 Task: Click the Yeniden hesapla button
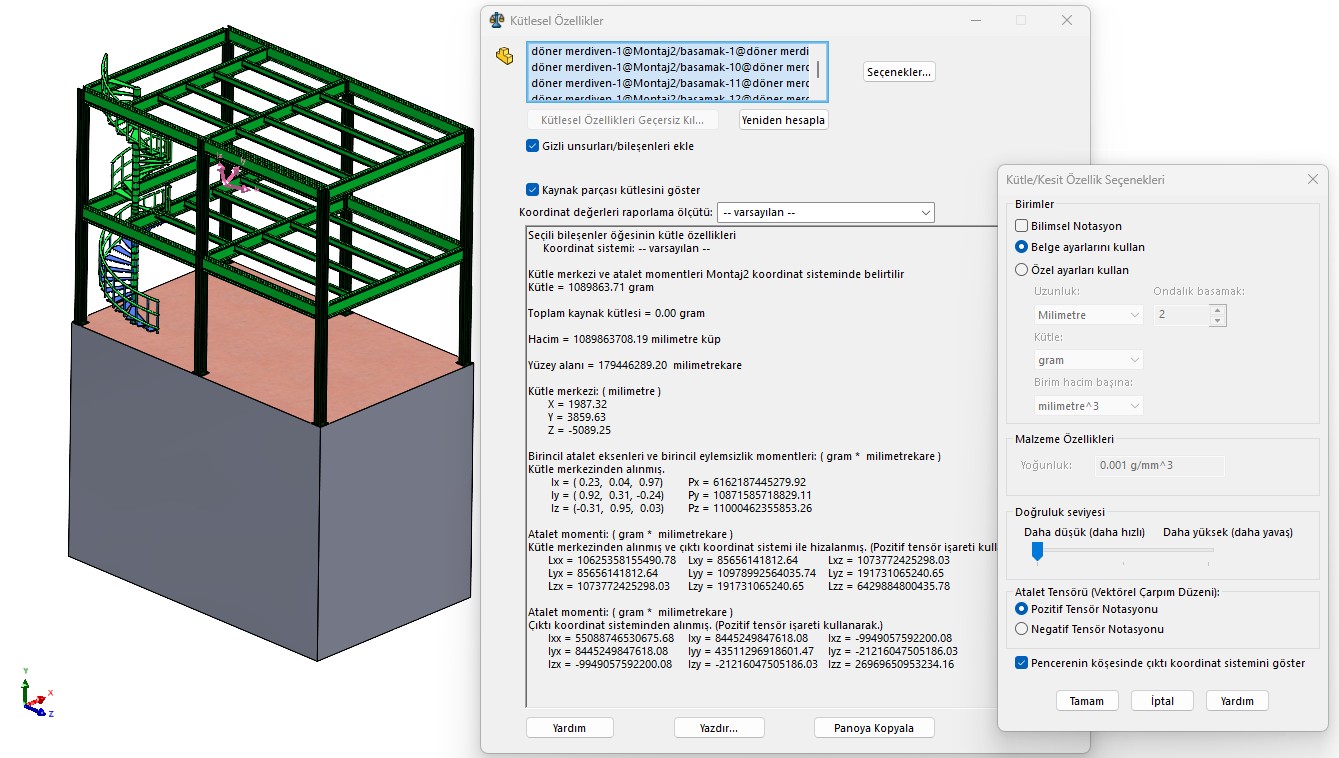pyautogui.click(x=784, y=120)
